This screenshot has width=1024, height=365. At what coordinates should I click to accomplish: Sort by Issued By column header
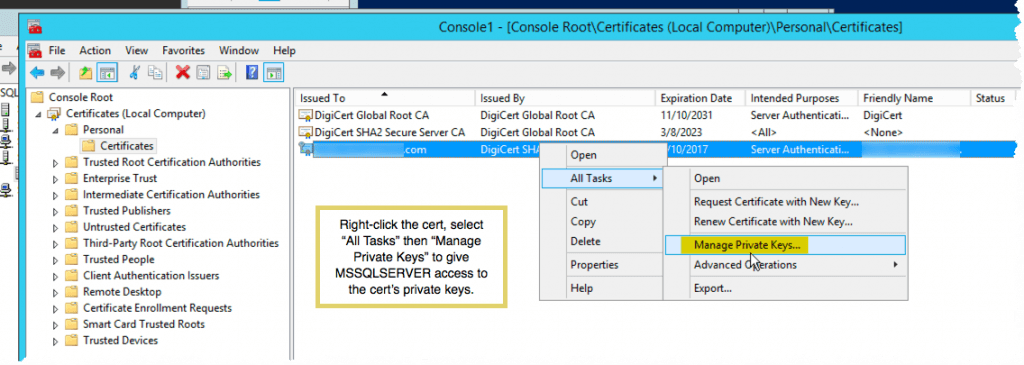(565, 99)
